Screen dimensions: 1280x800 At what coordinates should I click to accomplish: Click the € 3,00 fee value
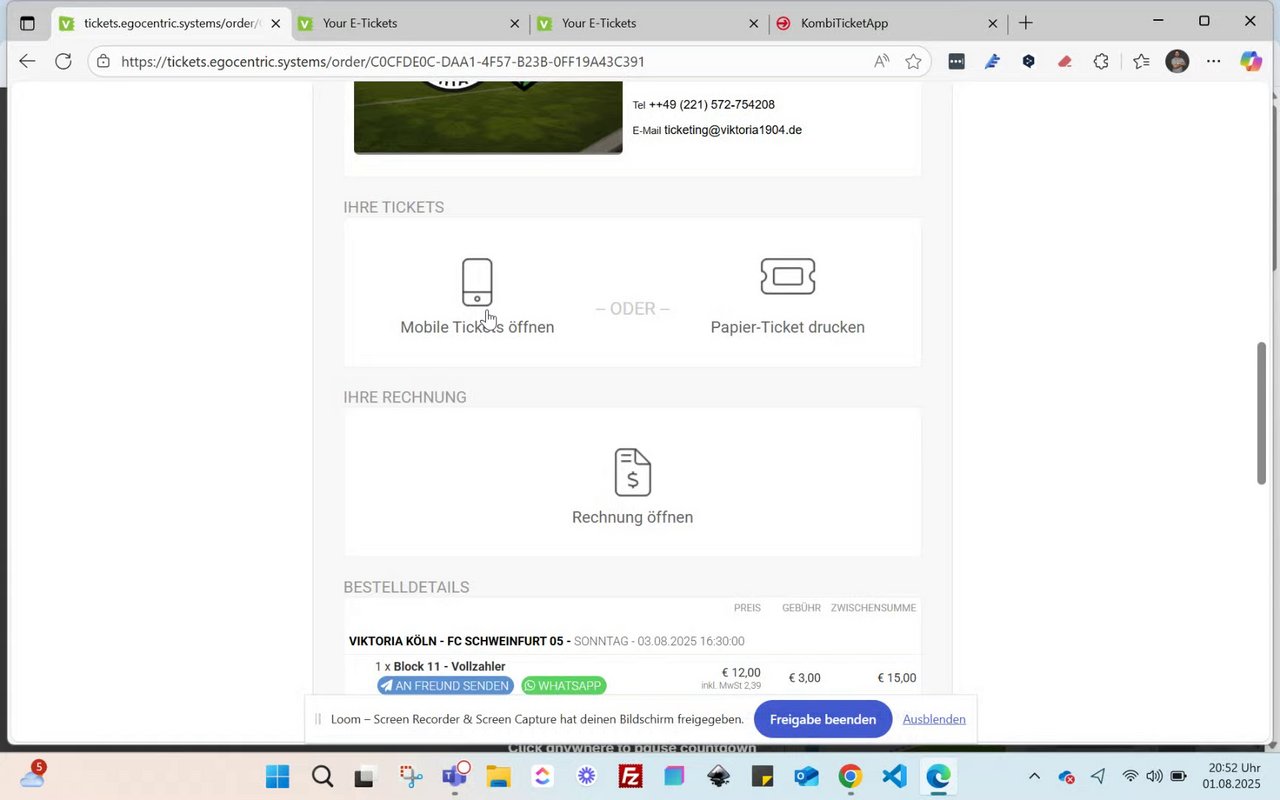click(x=804, y=678)
